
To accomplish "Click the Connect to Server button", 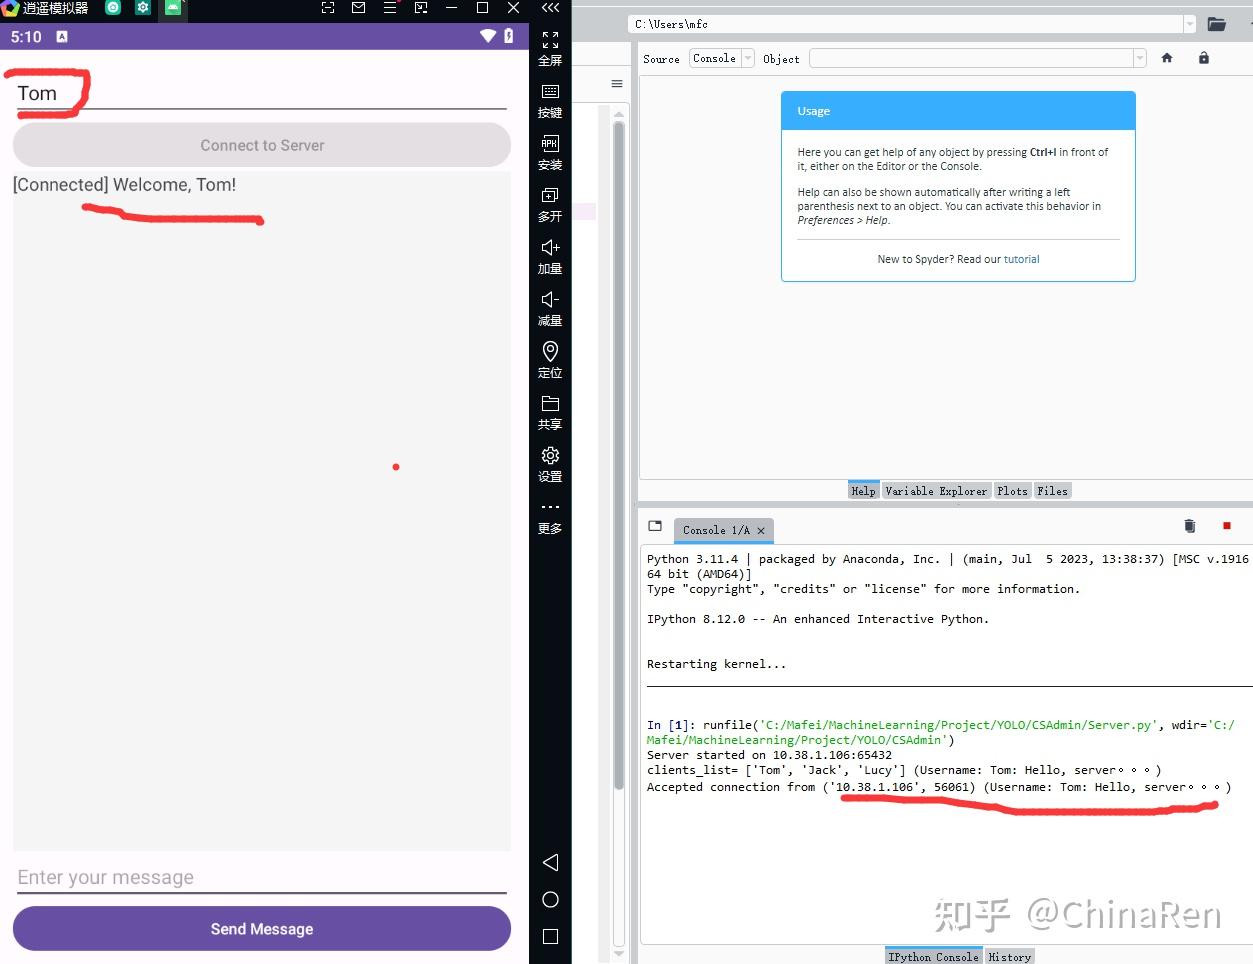I will [261, 145].
